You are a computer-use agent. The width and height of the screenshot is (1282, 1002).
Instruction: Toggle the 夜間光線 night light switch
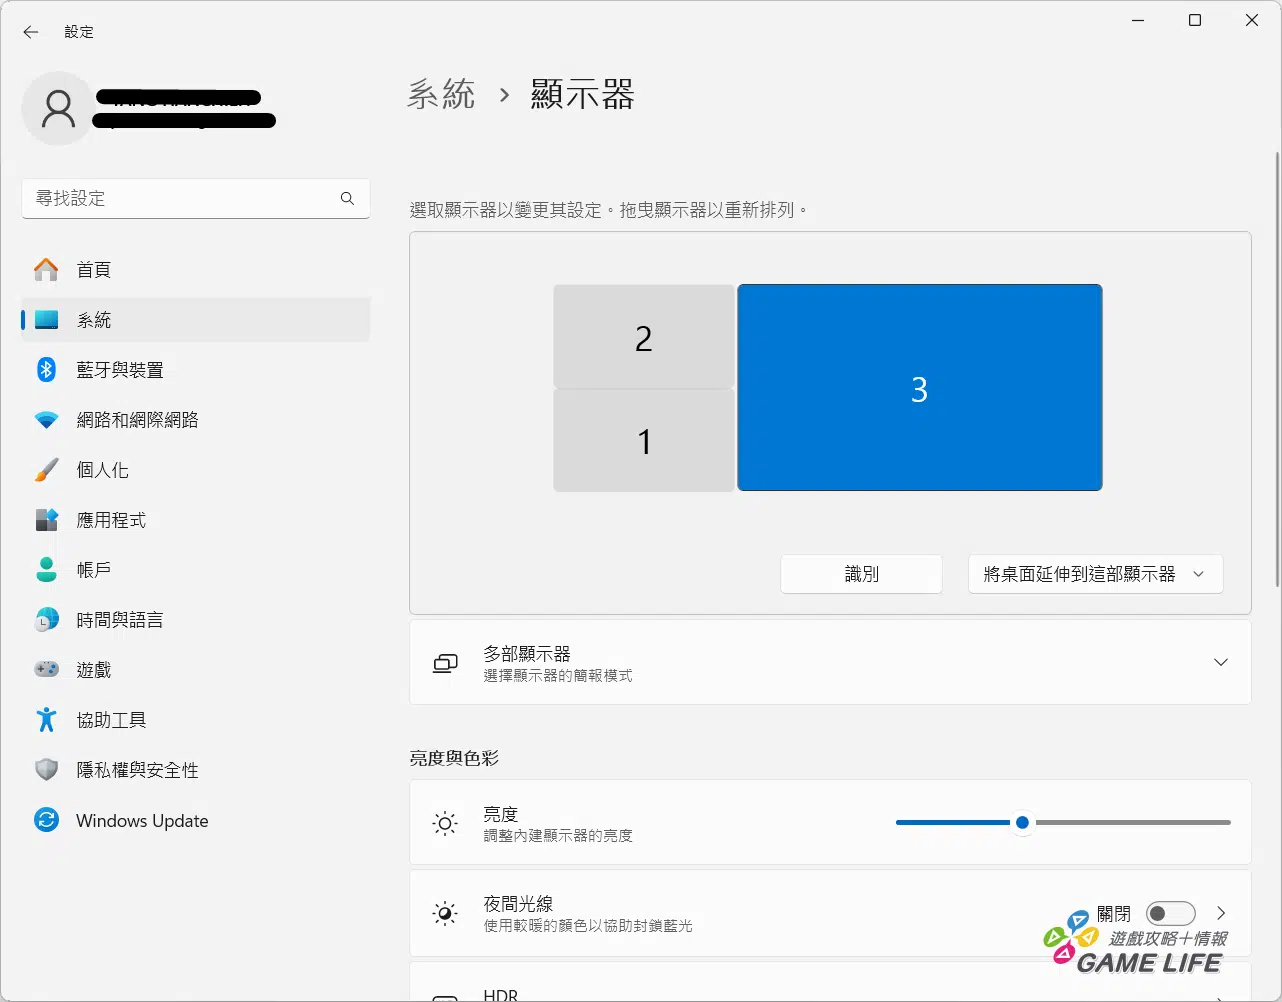click(x=1170, y=914)
